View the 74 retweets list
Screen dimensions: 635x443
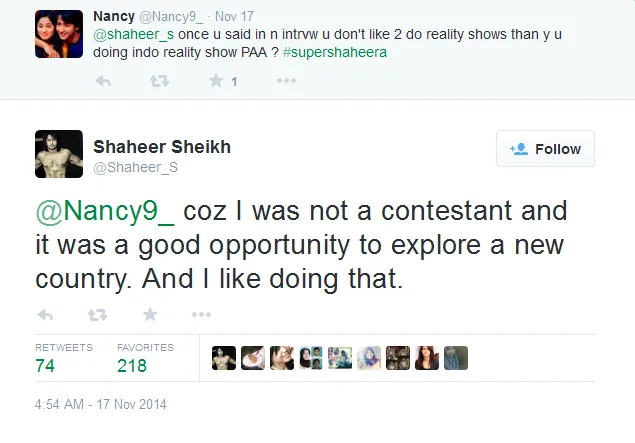point(46,366)
